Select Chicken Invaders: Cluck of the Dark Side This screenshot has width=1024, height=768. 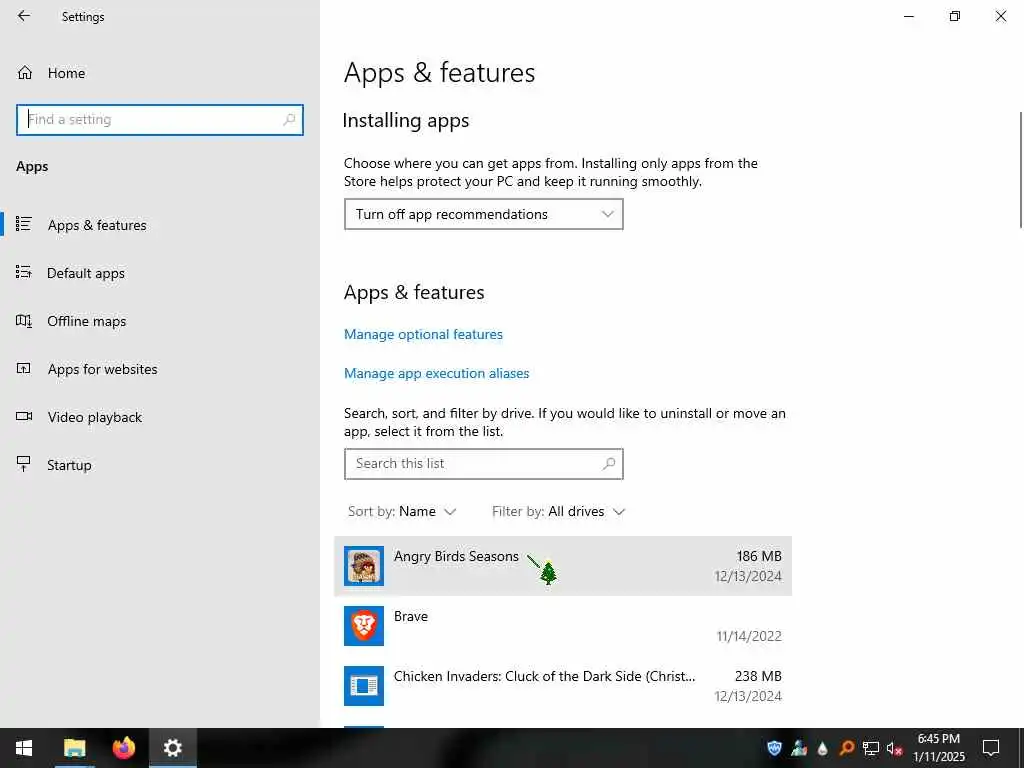[563, 686]
